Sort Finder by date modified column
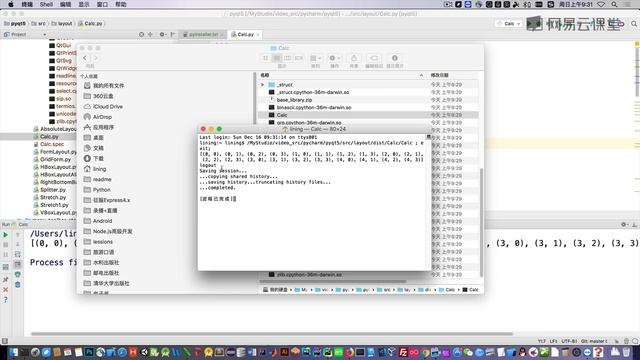Screen dimensions: 640x360 pos(453,75)
